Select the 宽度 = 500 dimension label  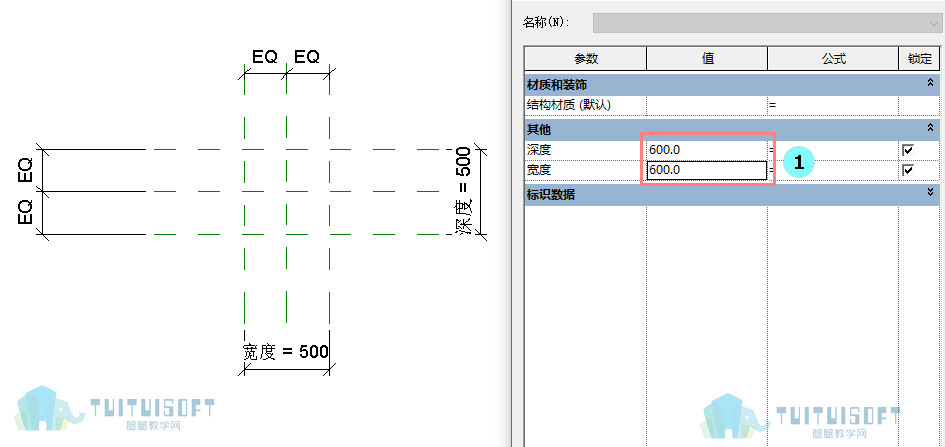pos(286,351)
